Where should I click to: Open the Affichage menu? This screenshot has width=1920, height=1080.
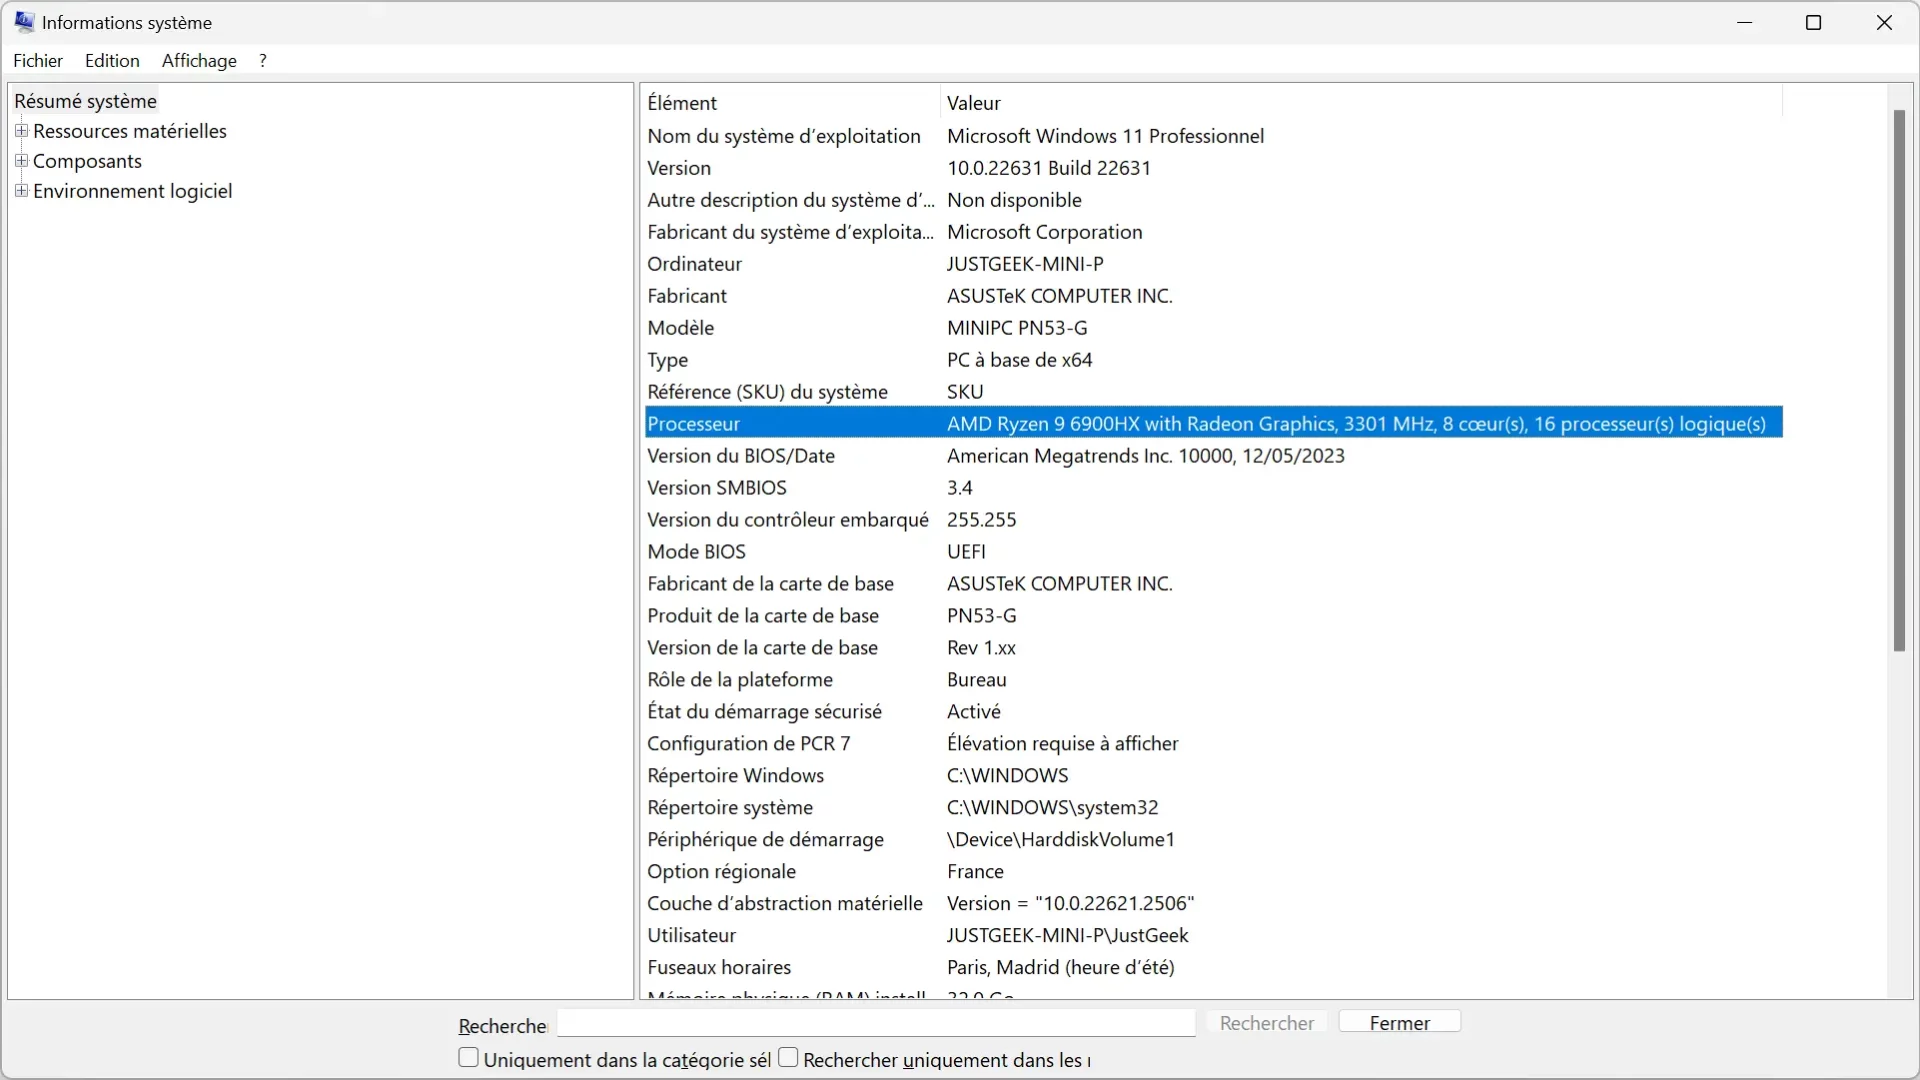click(x=199, y=61)
